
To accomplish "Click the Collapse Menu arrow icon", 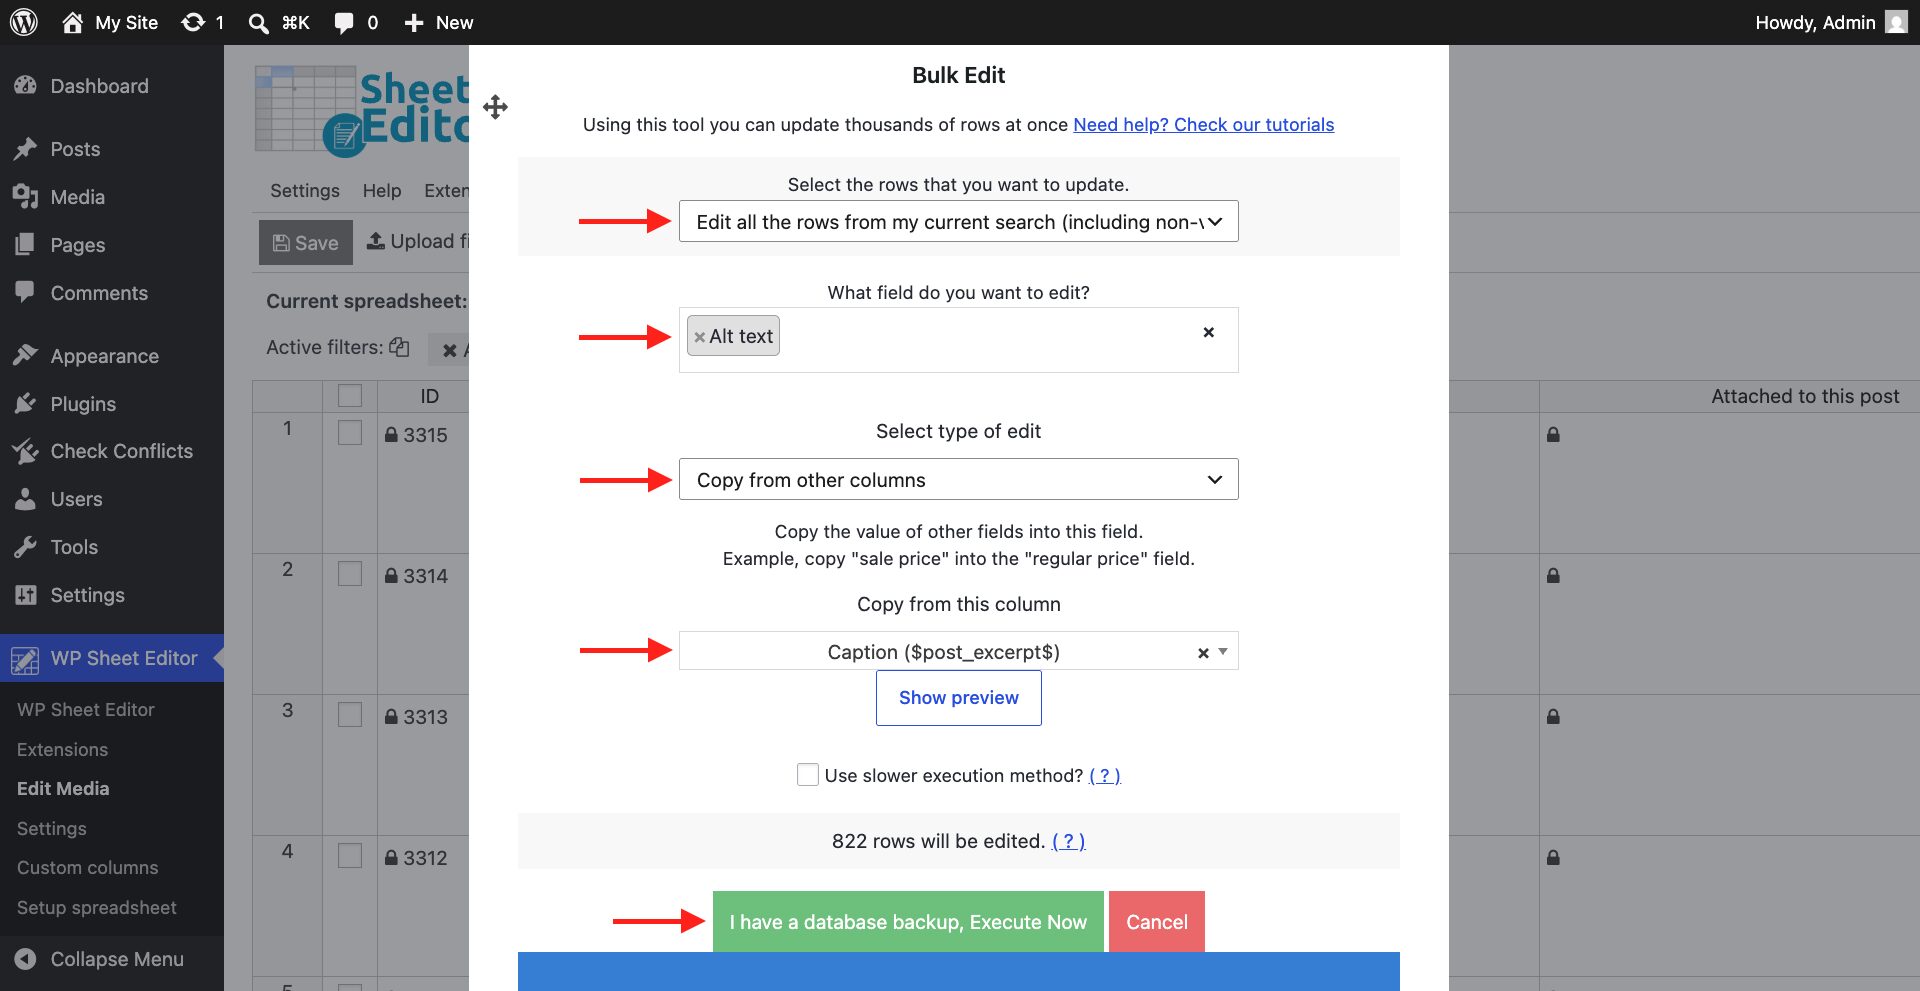I will point(25,959).
